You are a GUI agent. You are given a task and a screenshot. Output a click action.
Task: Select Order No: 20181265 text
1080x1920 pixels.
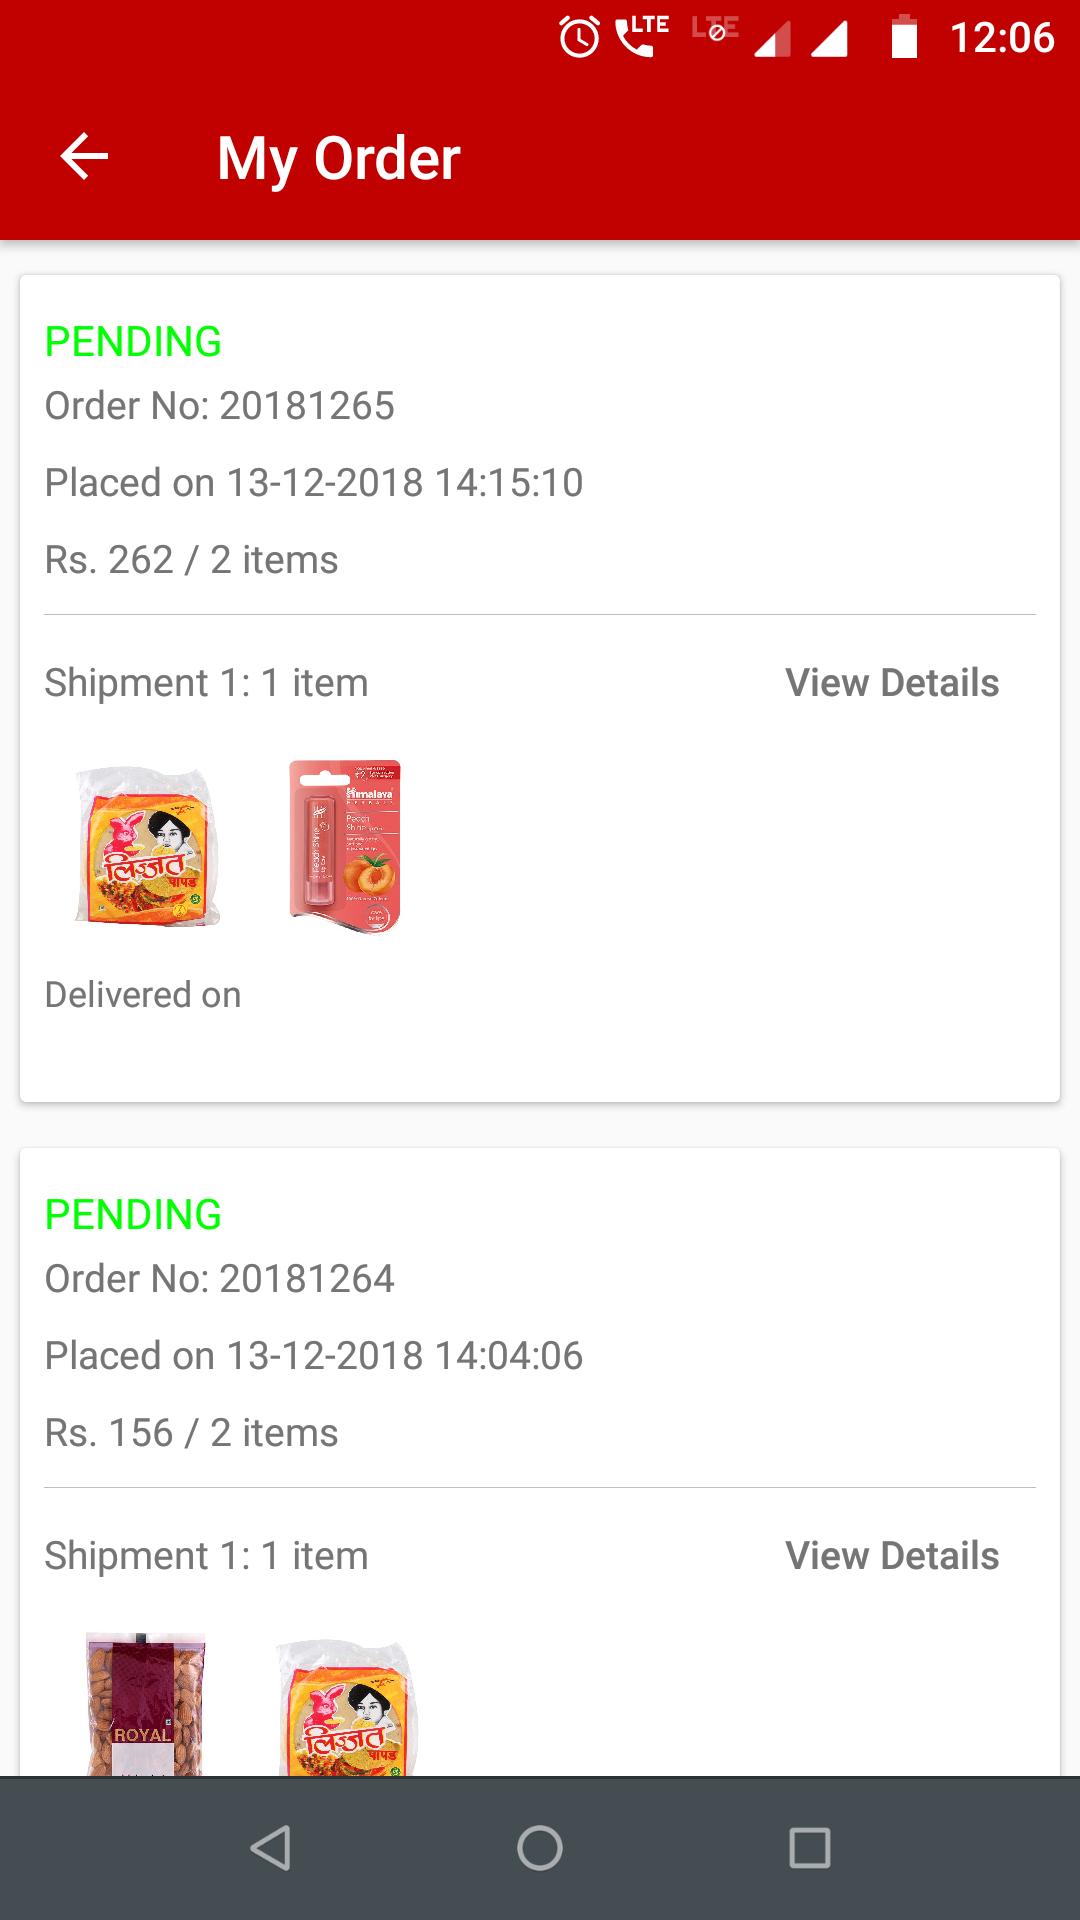pyautogui.click(x=220, y=406)
